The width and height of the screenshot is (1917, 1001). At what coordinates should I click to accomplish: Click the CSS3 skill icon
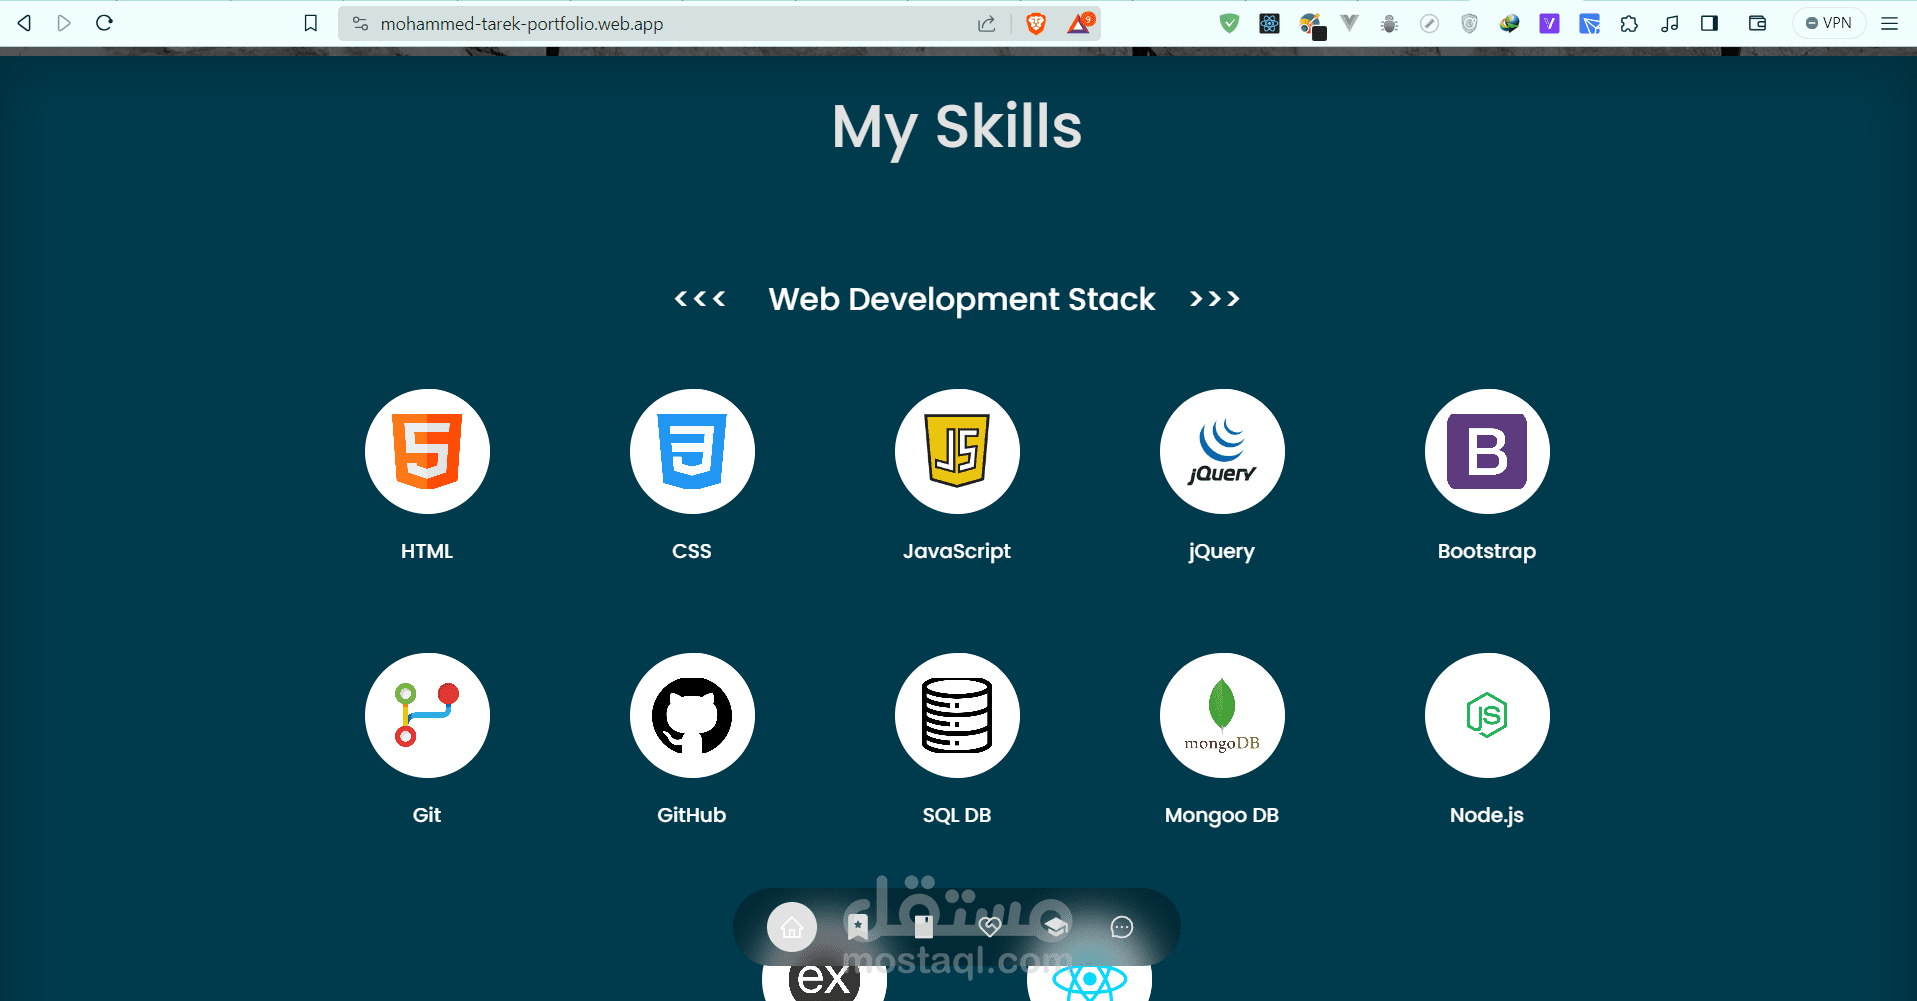(692, 451)
